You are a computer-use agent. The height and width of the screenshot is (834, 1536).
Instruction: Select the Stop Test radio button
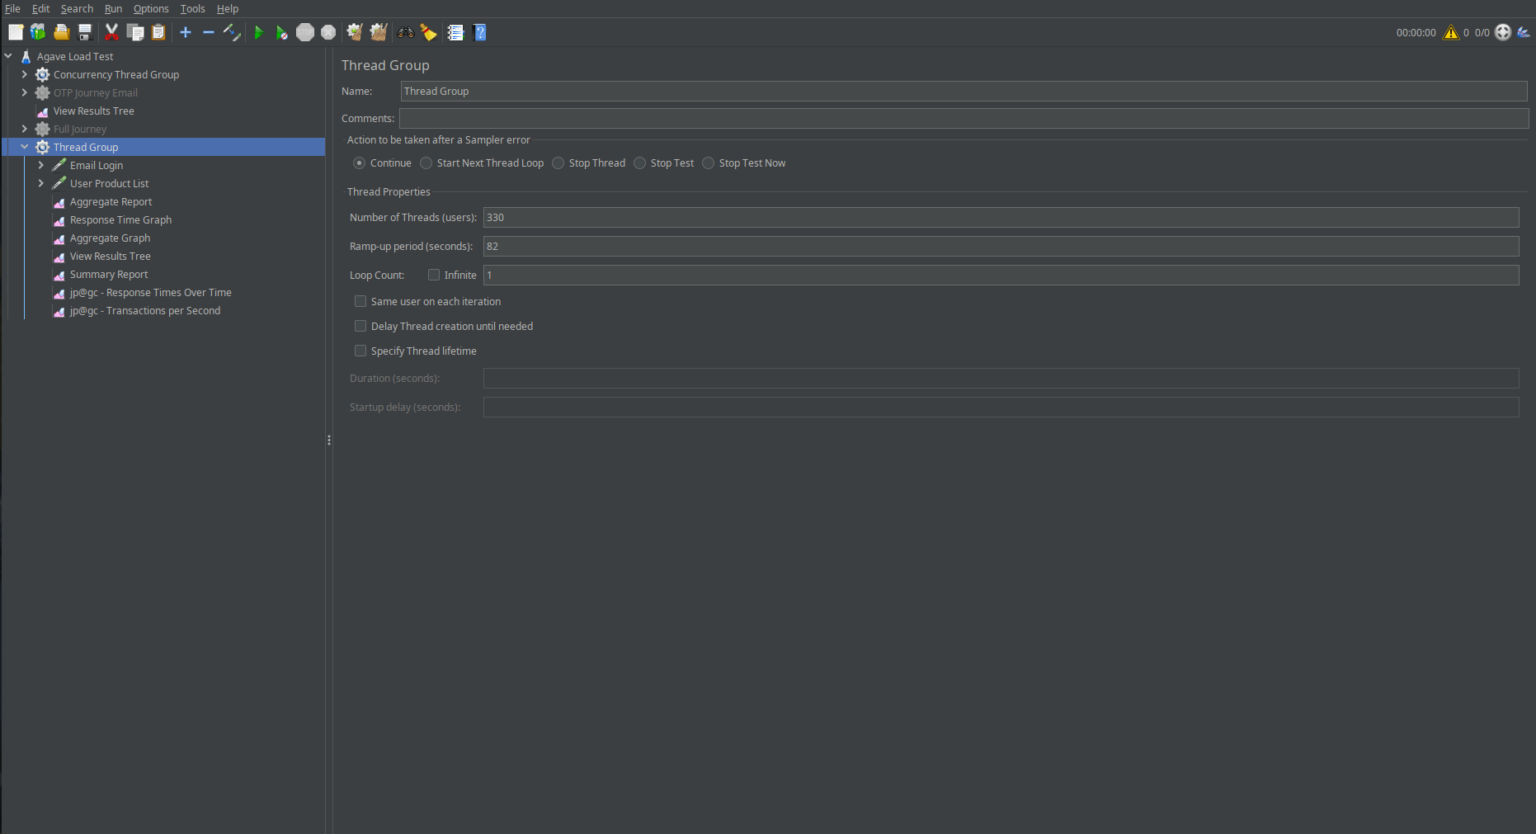pos(640,162)
